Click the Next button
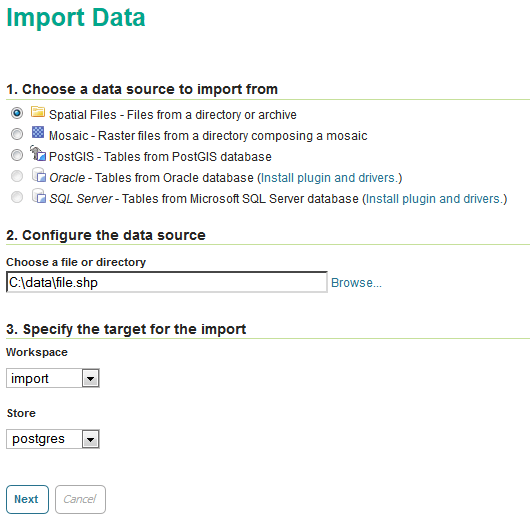This screenshot has width=530, height=524. tap(27, 499)
